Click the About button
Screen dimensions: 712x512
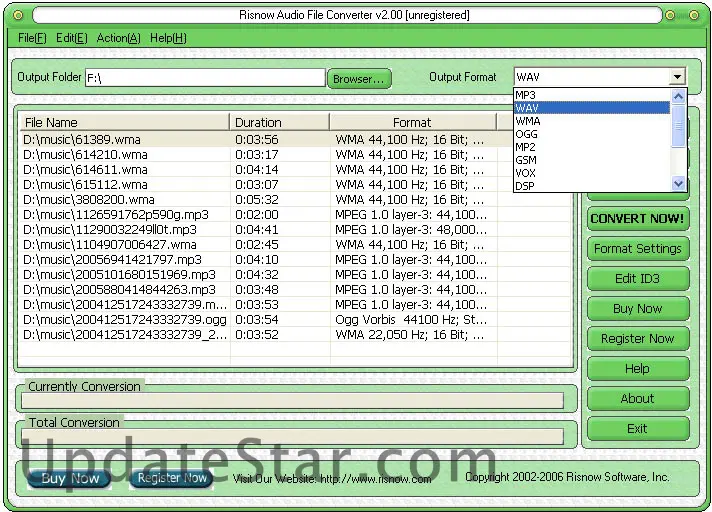(637, 399)
